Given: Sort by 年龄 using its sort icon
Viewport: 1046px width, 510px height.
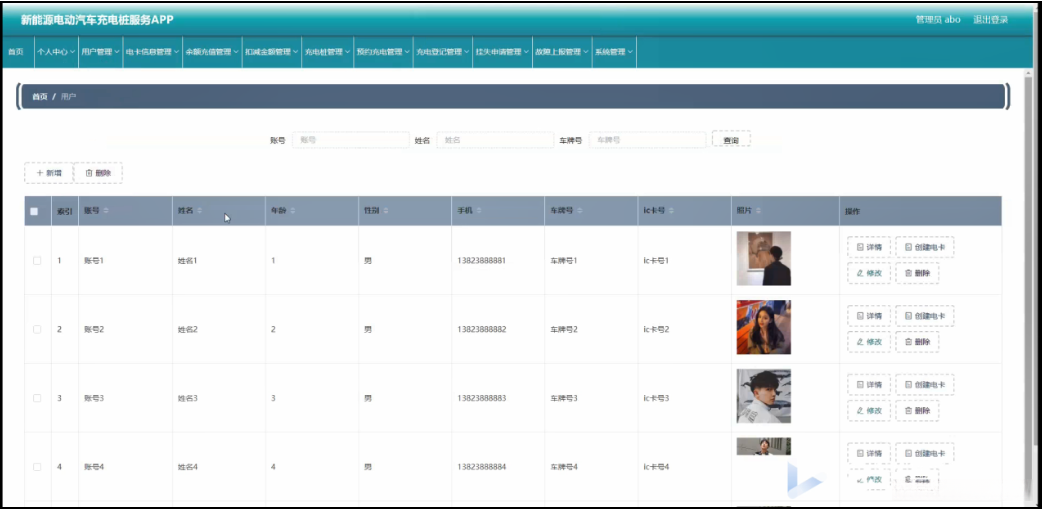Looking at the screenshot, I should (x=293, y=211).
